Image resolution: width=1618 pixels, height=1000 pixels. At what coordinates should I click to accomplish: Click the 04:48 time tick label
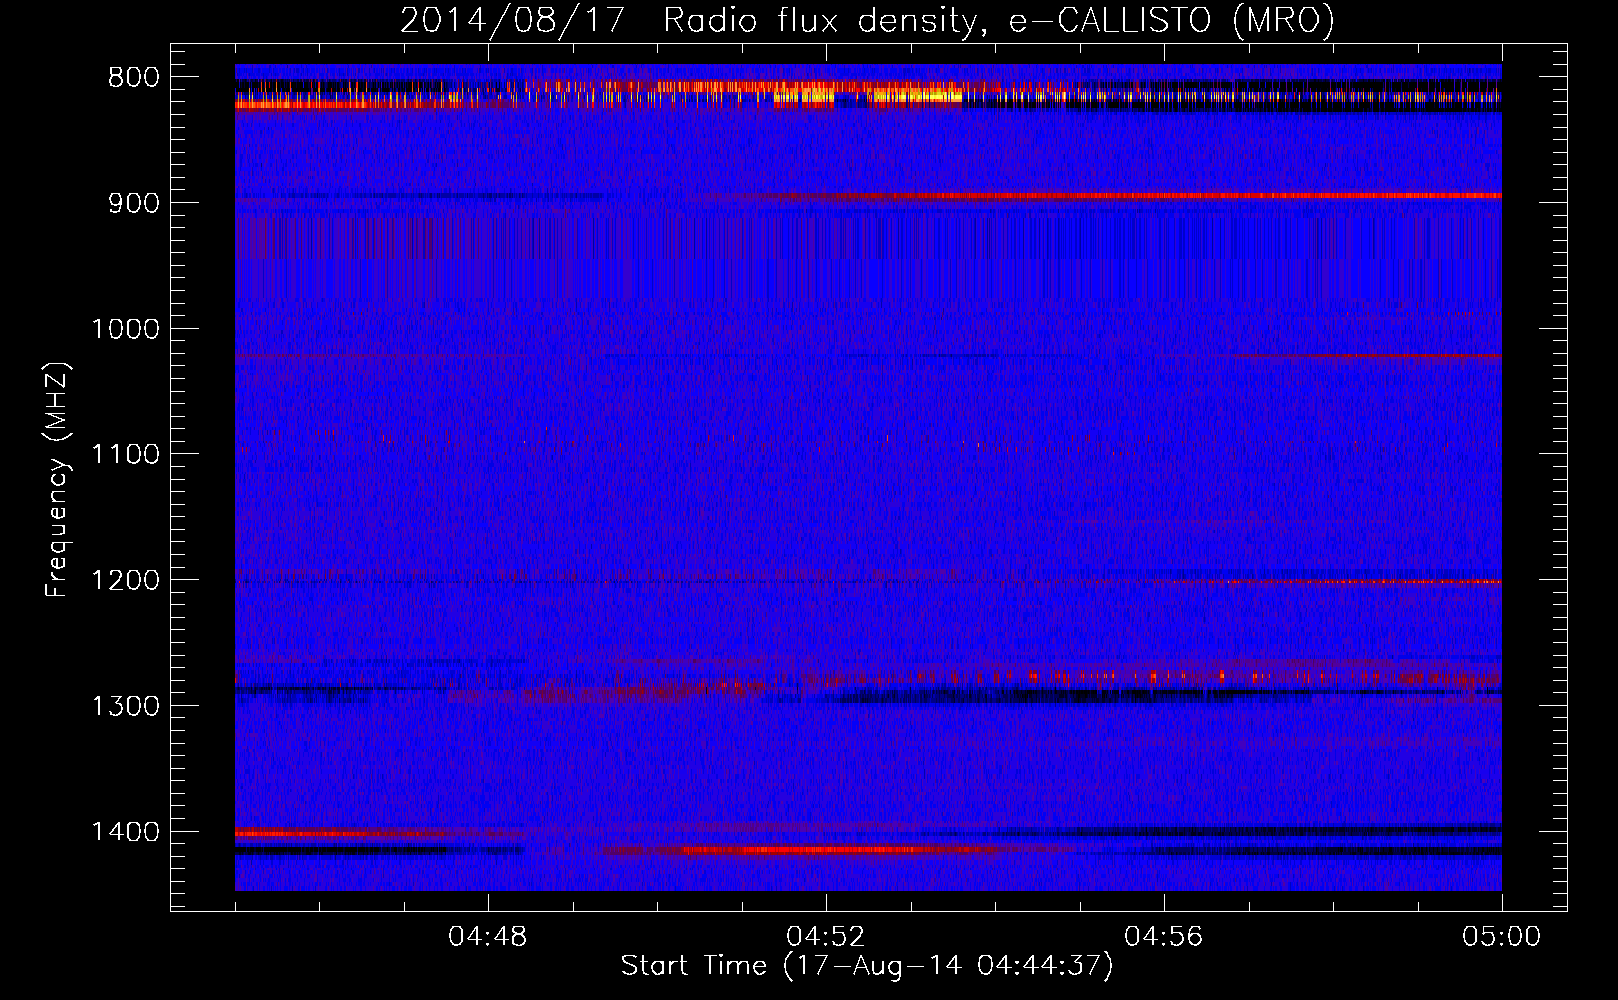pyautogui.click(x=488, y=937)
